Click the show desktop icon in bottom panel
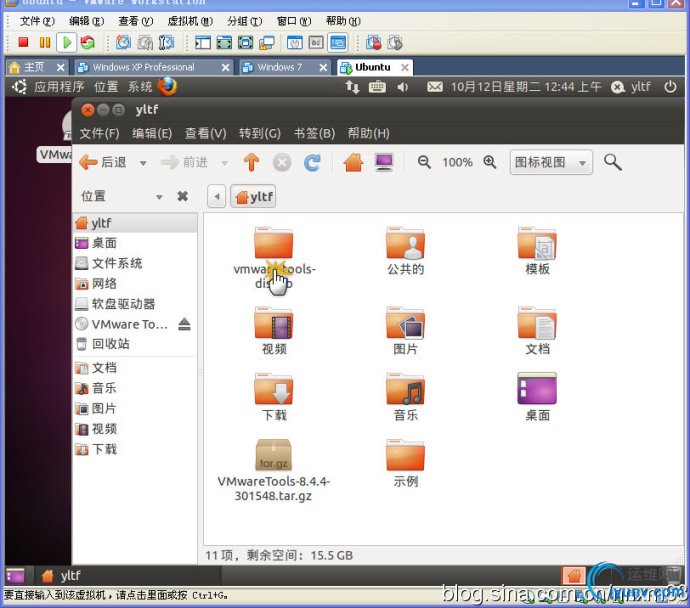 [15, 575]
